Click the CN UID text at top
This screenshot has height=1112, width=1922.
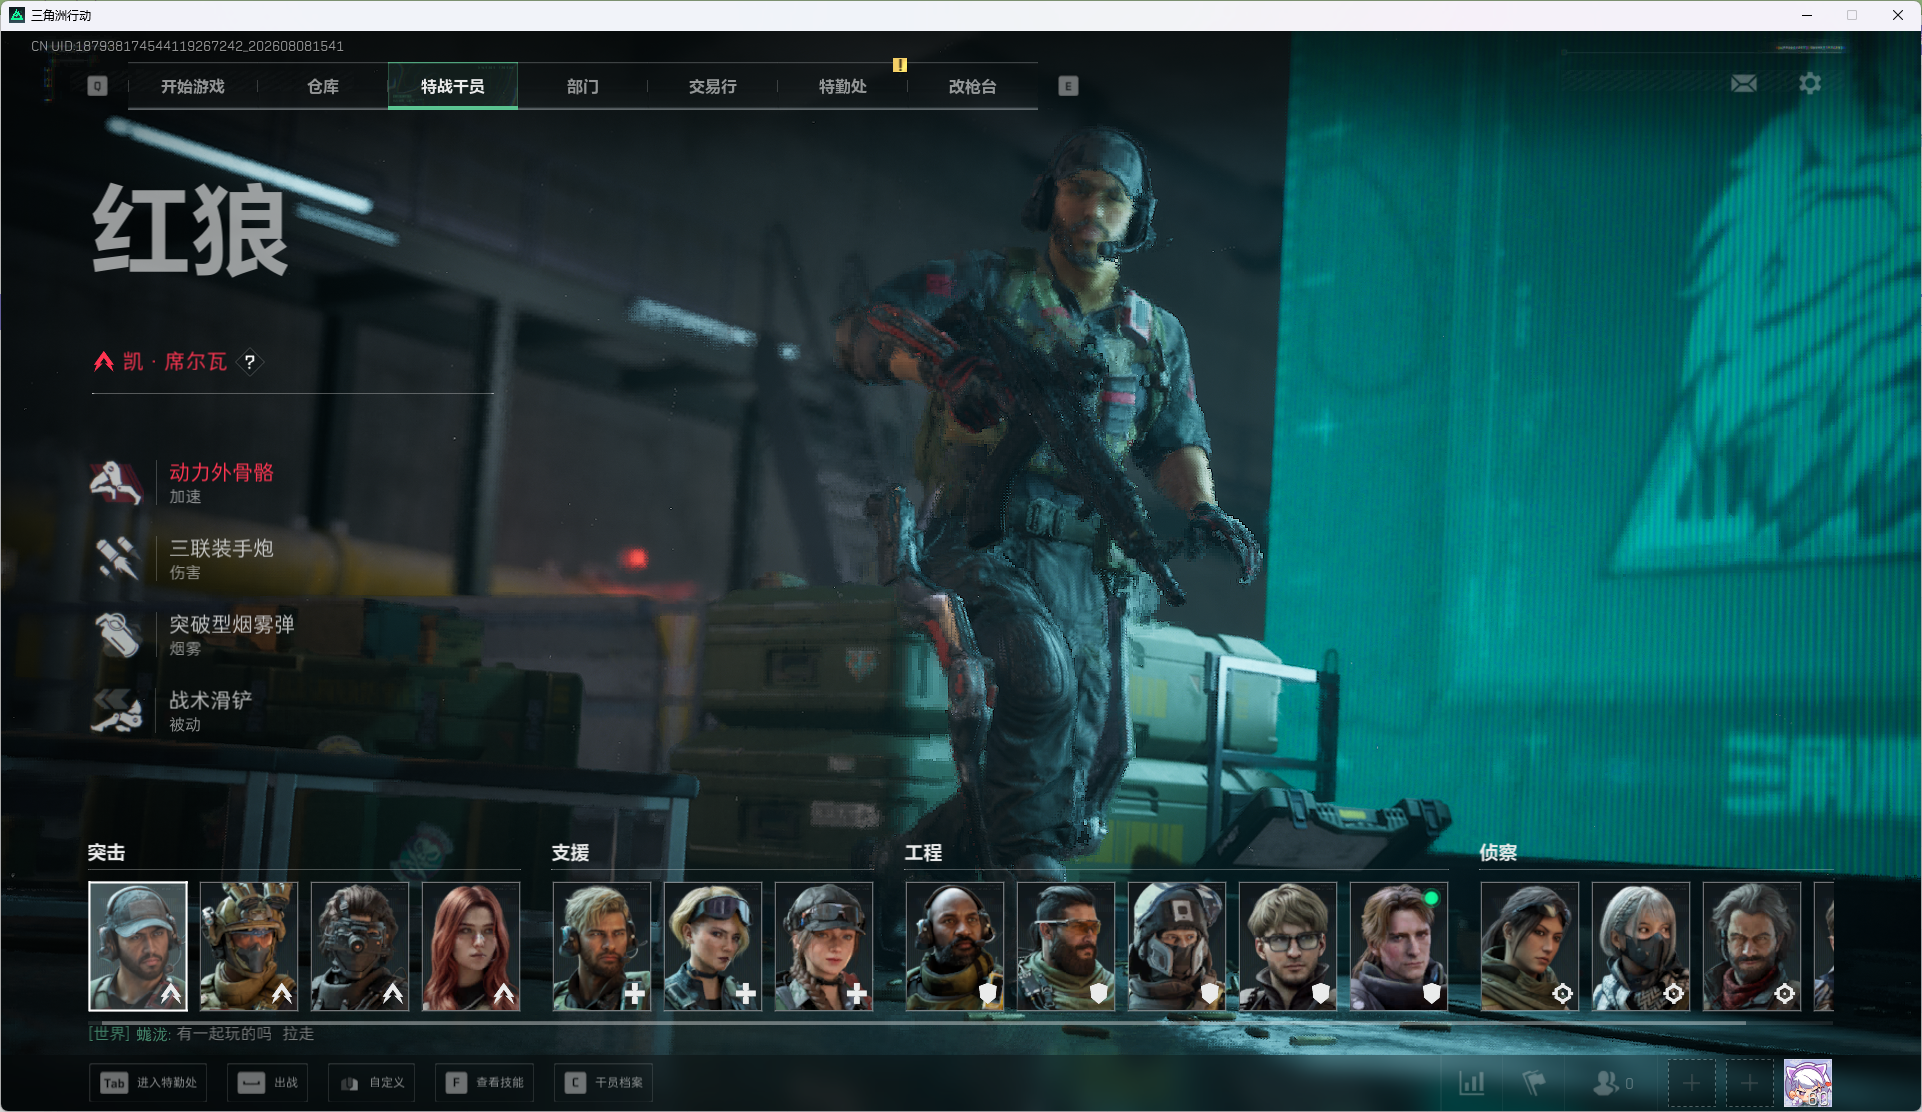(187, 46)
